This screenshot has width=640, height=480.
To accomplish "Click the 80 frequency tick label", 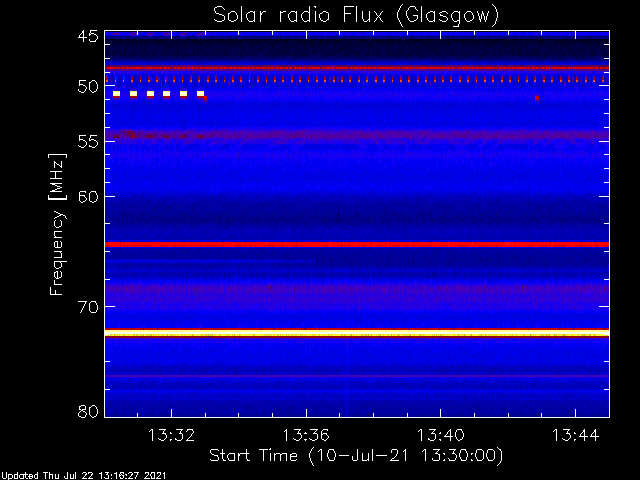I will pyautogui.click(x=88, y=411).
